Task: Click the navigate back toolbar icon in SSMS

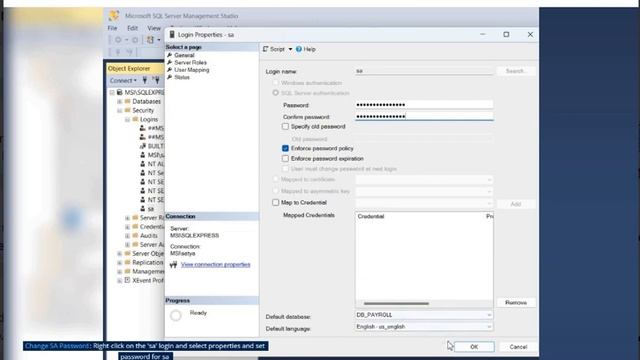Action: point(118,40)
